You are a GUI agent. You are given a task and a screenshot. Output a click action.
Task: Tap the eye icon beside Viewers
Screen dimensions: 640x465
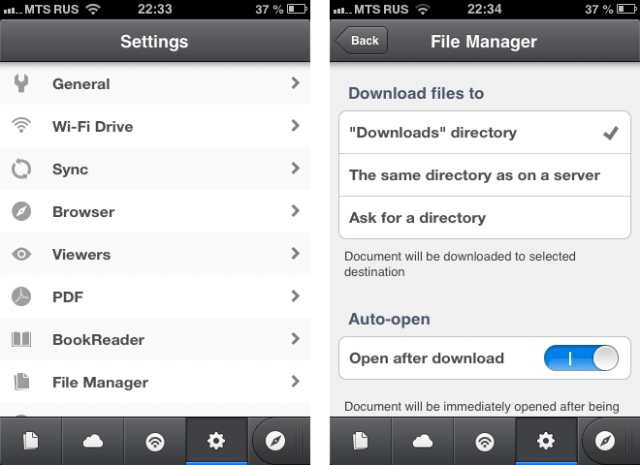(x=21, y=254)
